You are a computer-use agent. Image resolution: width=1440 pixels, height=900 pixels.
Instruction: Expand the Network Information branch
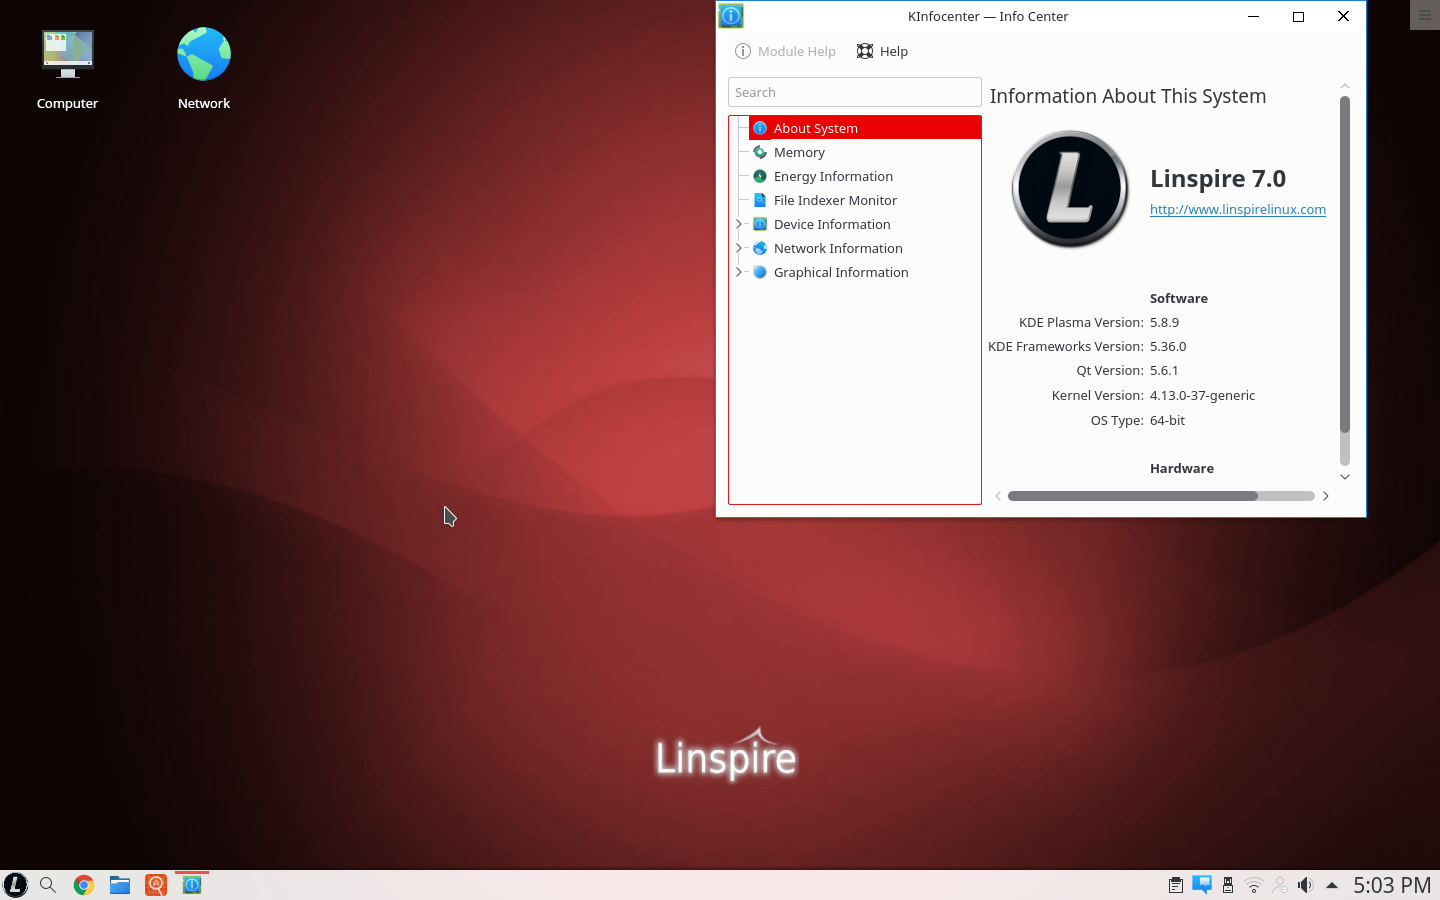pyautogui.click(x=739, y=248)
